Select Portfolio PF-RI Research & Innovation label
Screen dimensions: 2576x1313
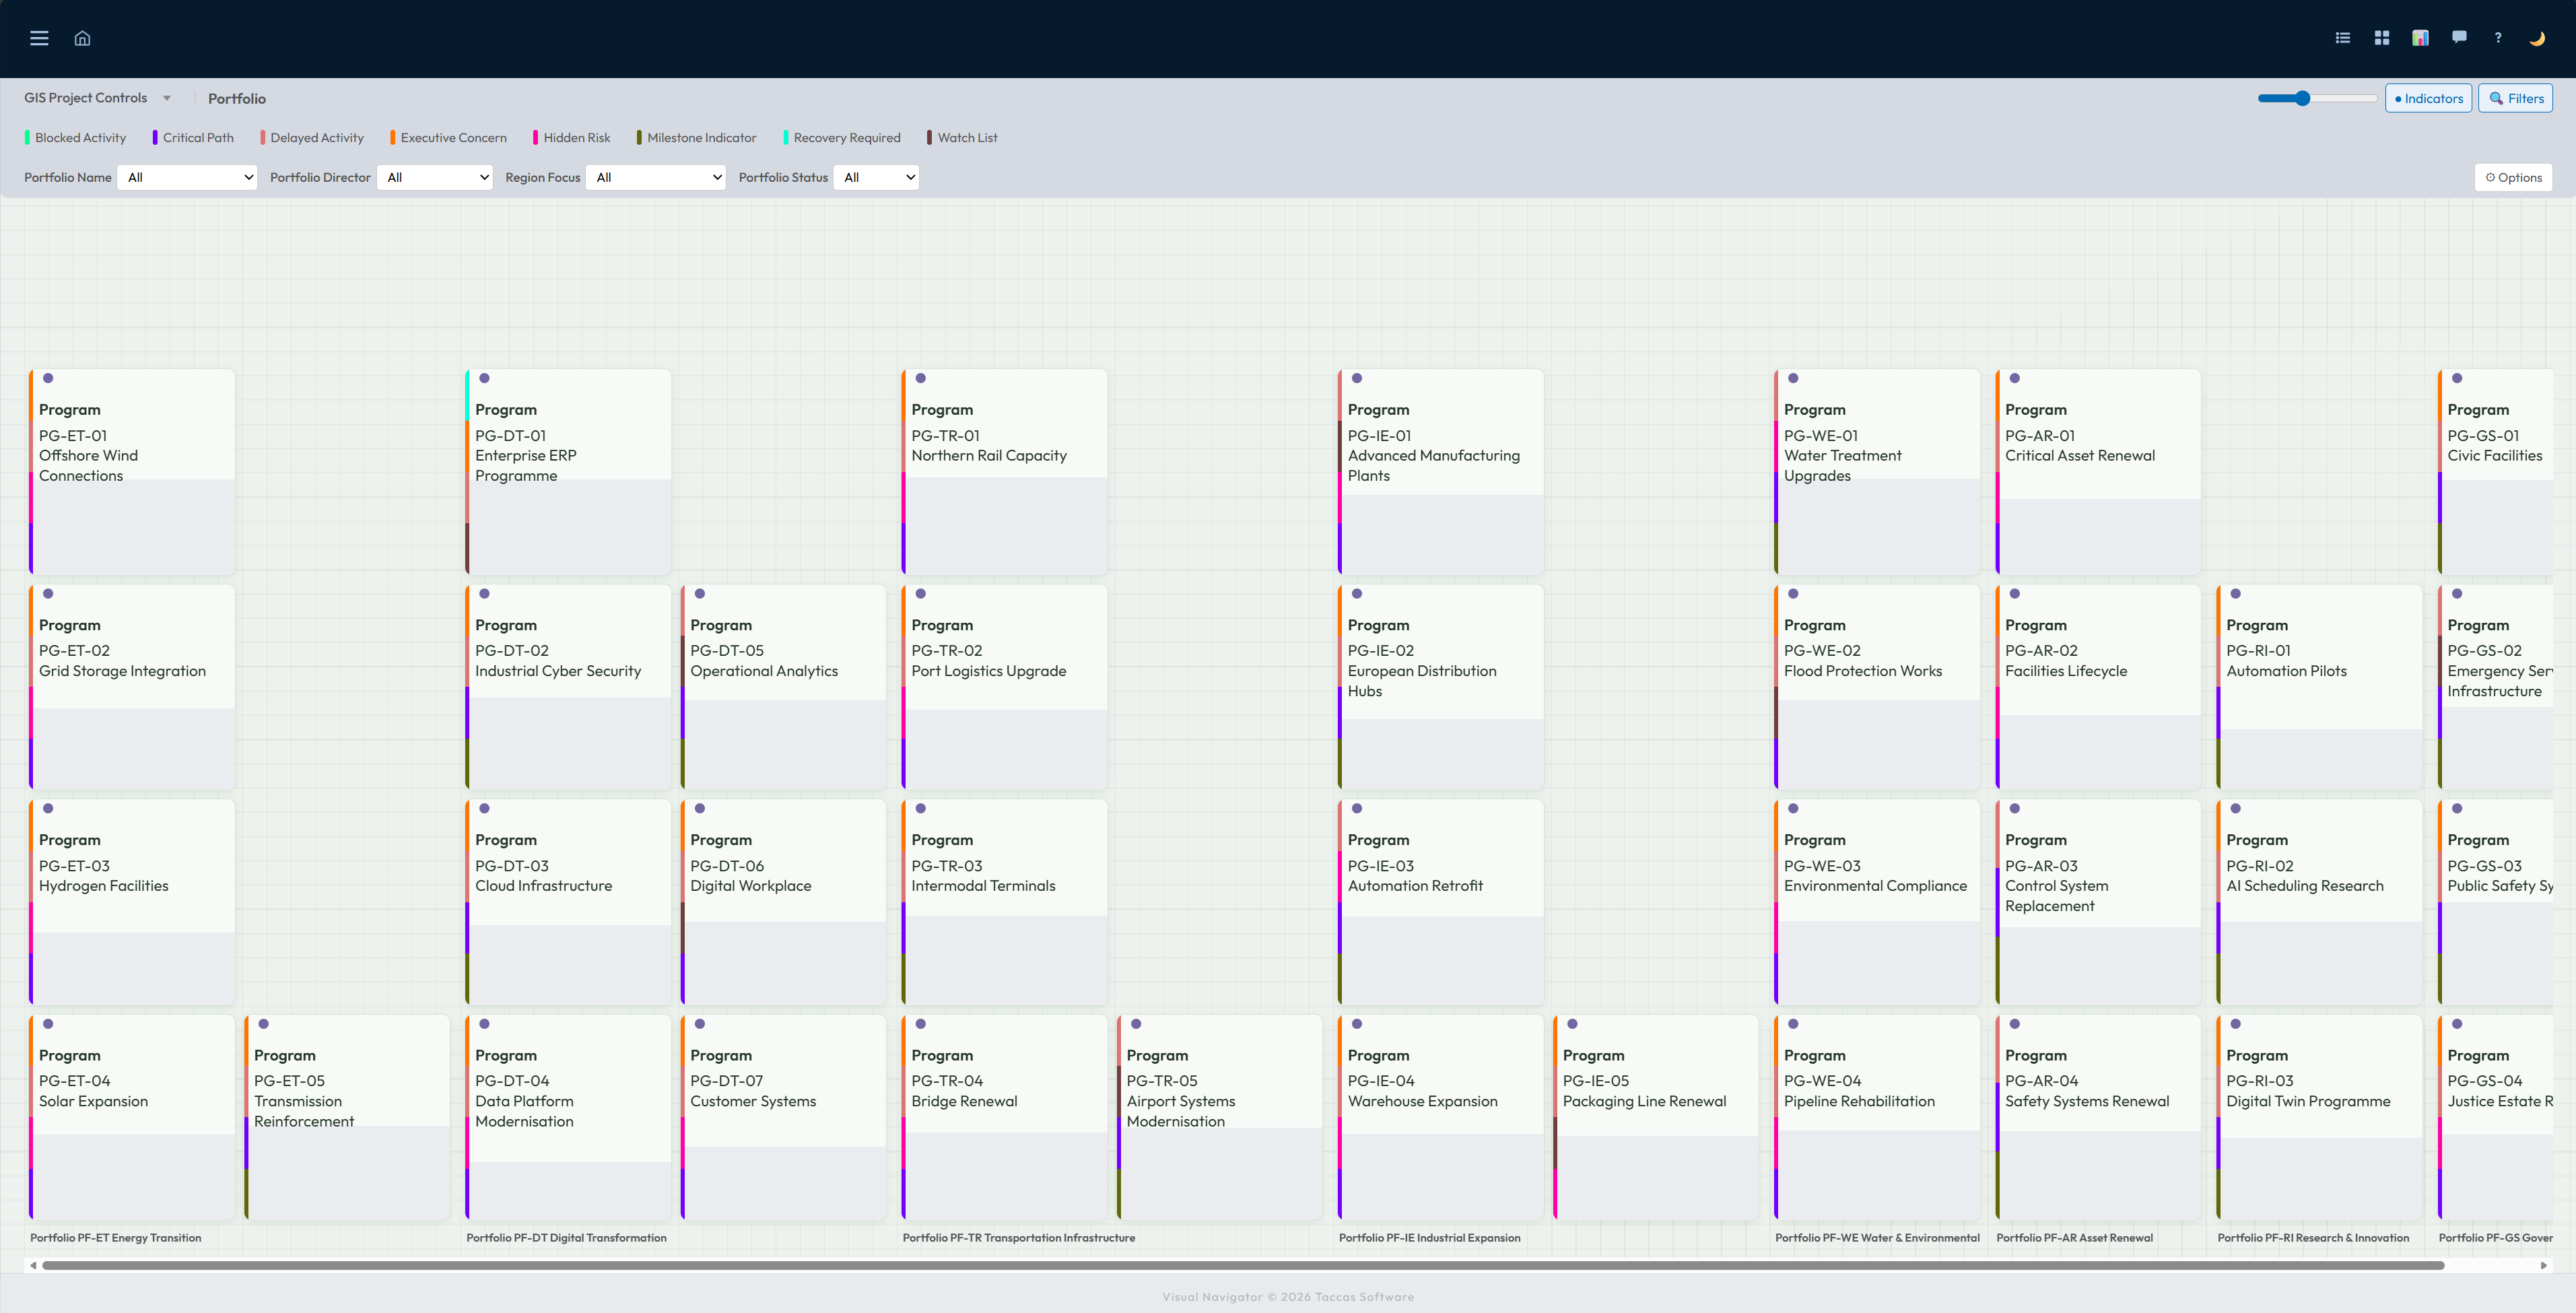2313,1238
